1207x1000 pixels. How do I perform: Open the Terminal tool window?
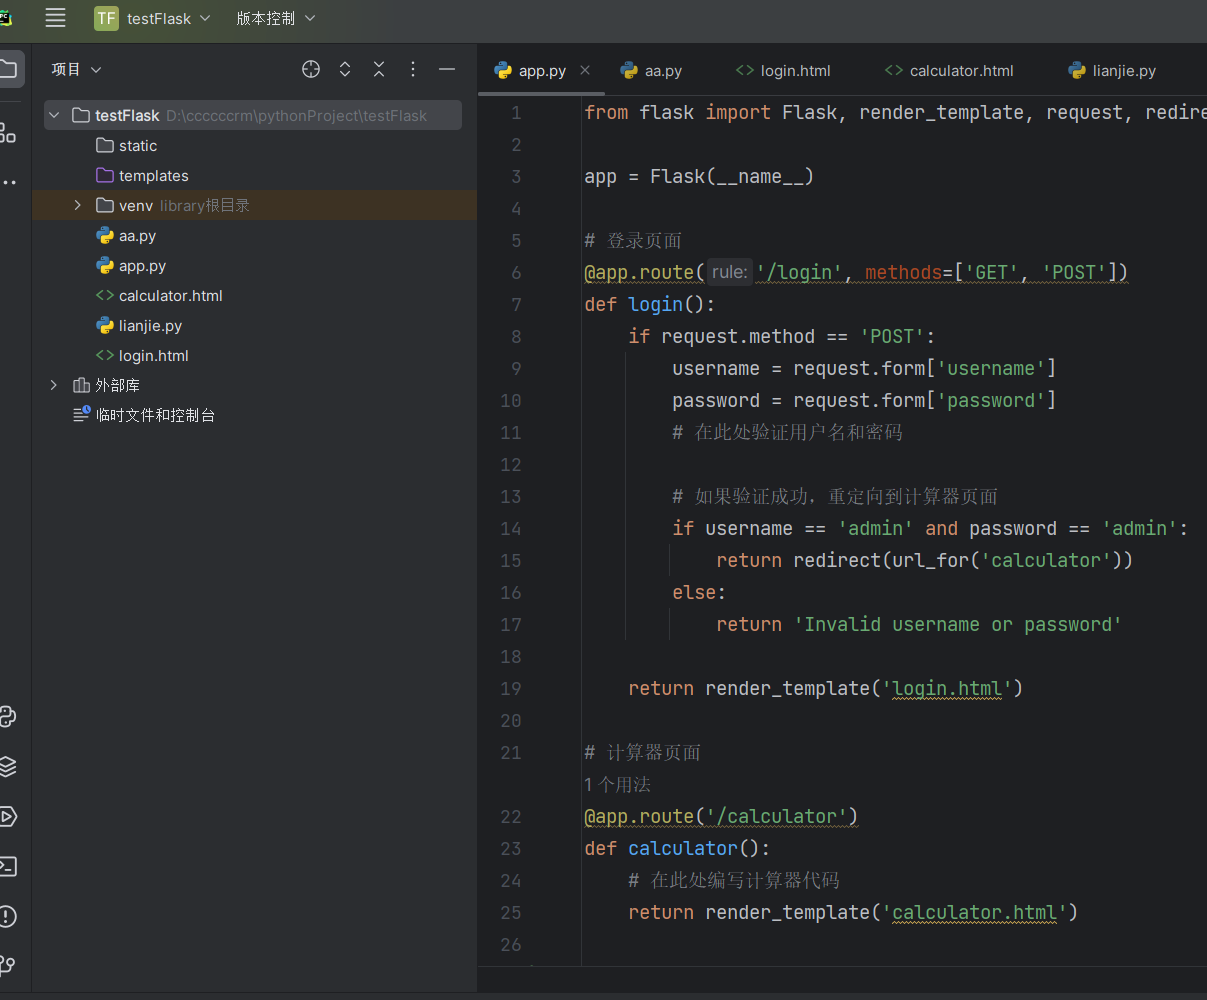point(8,867)
